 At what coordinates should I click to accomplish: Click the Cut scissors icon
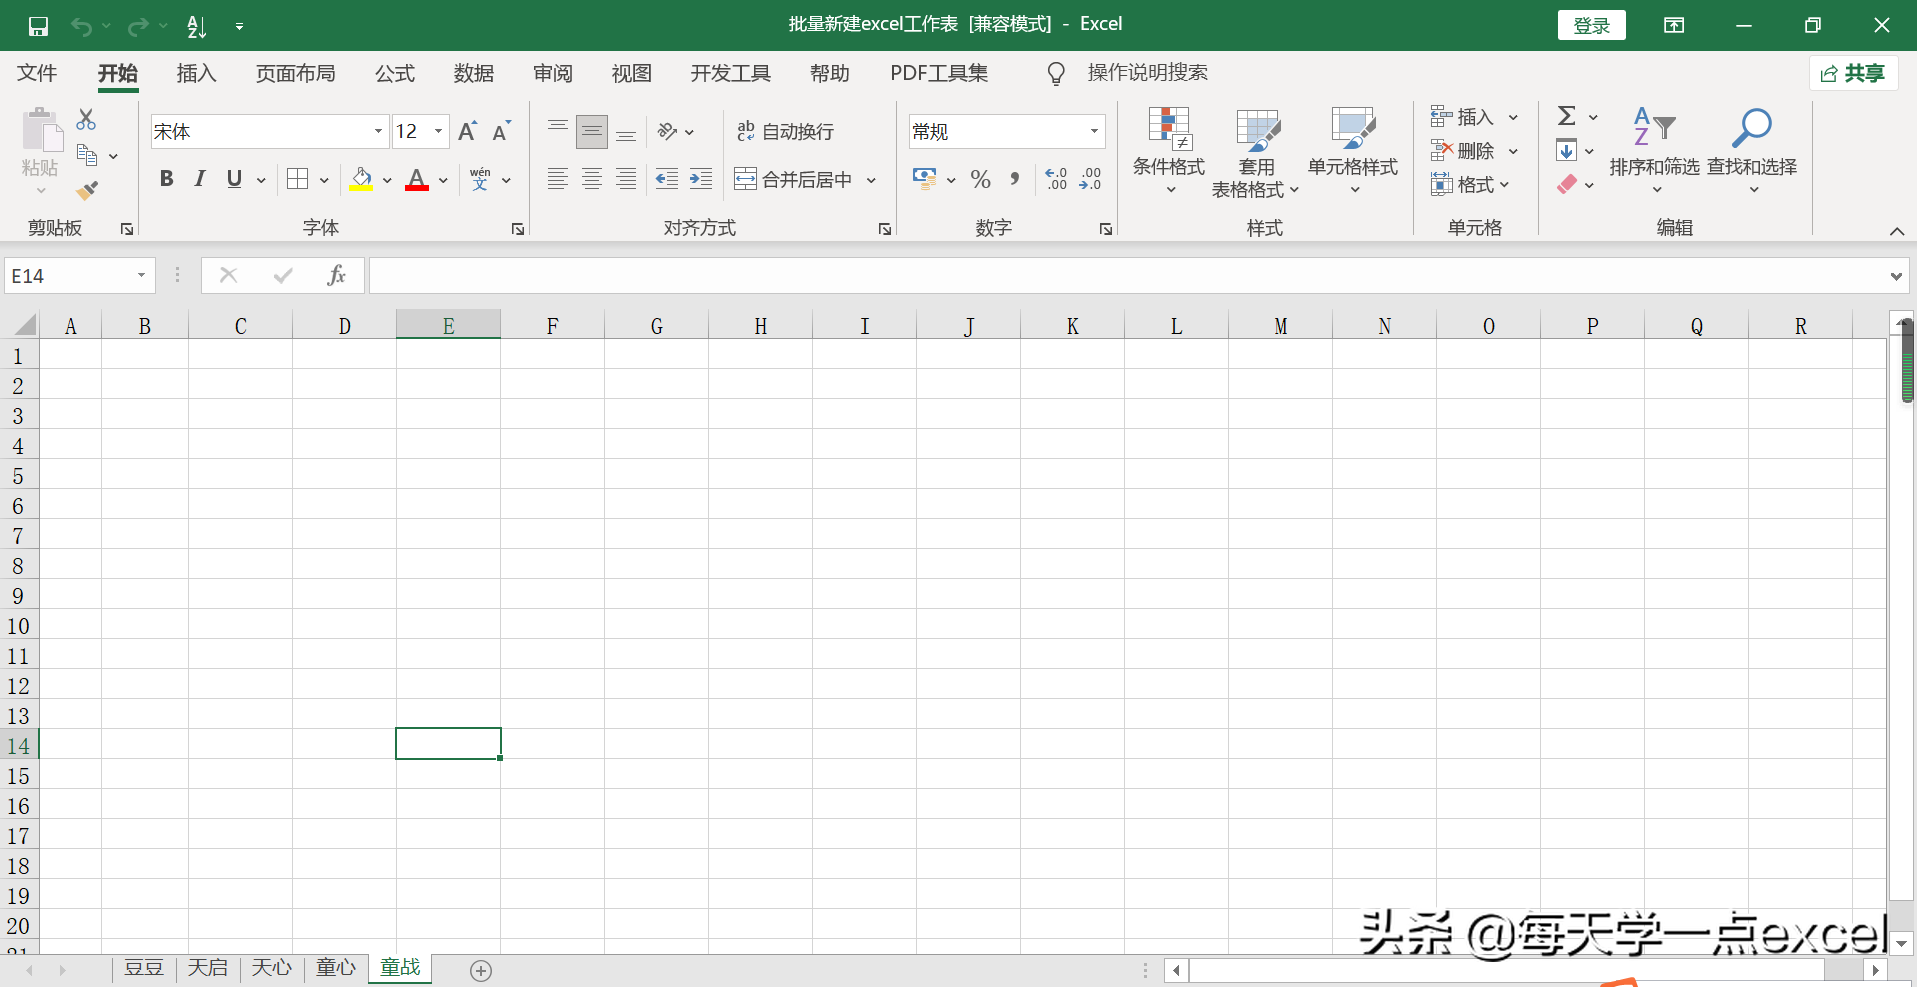(x=87, y=120)
